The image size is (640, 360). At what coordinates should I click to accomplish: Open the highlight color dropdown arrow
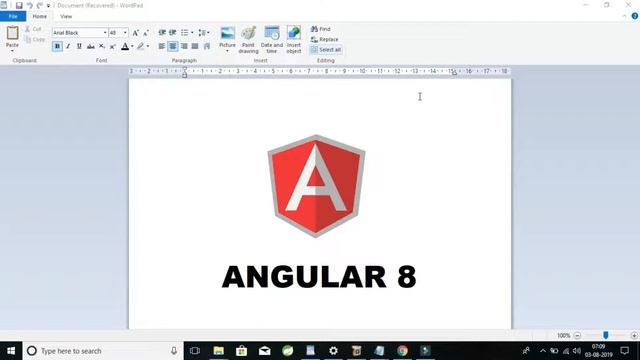pos(148,47)
